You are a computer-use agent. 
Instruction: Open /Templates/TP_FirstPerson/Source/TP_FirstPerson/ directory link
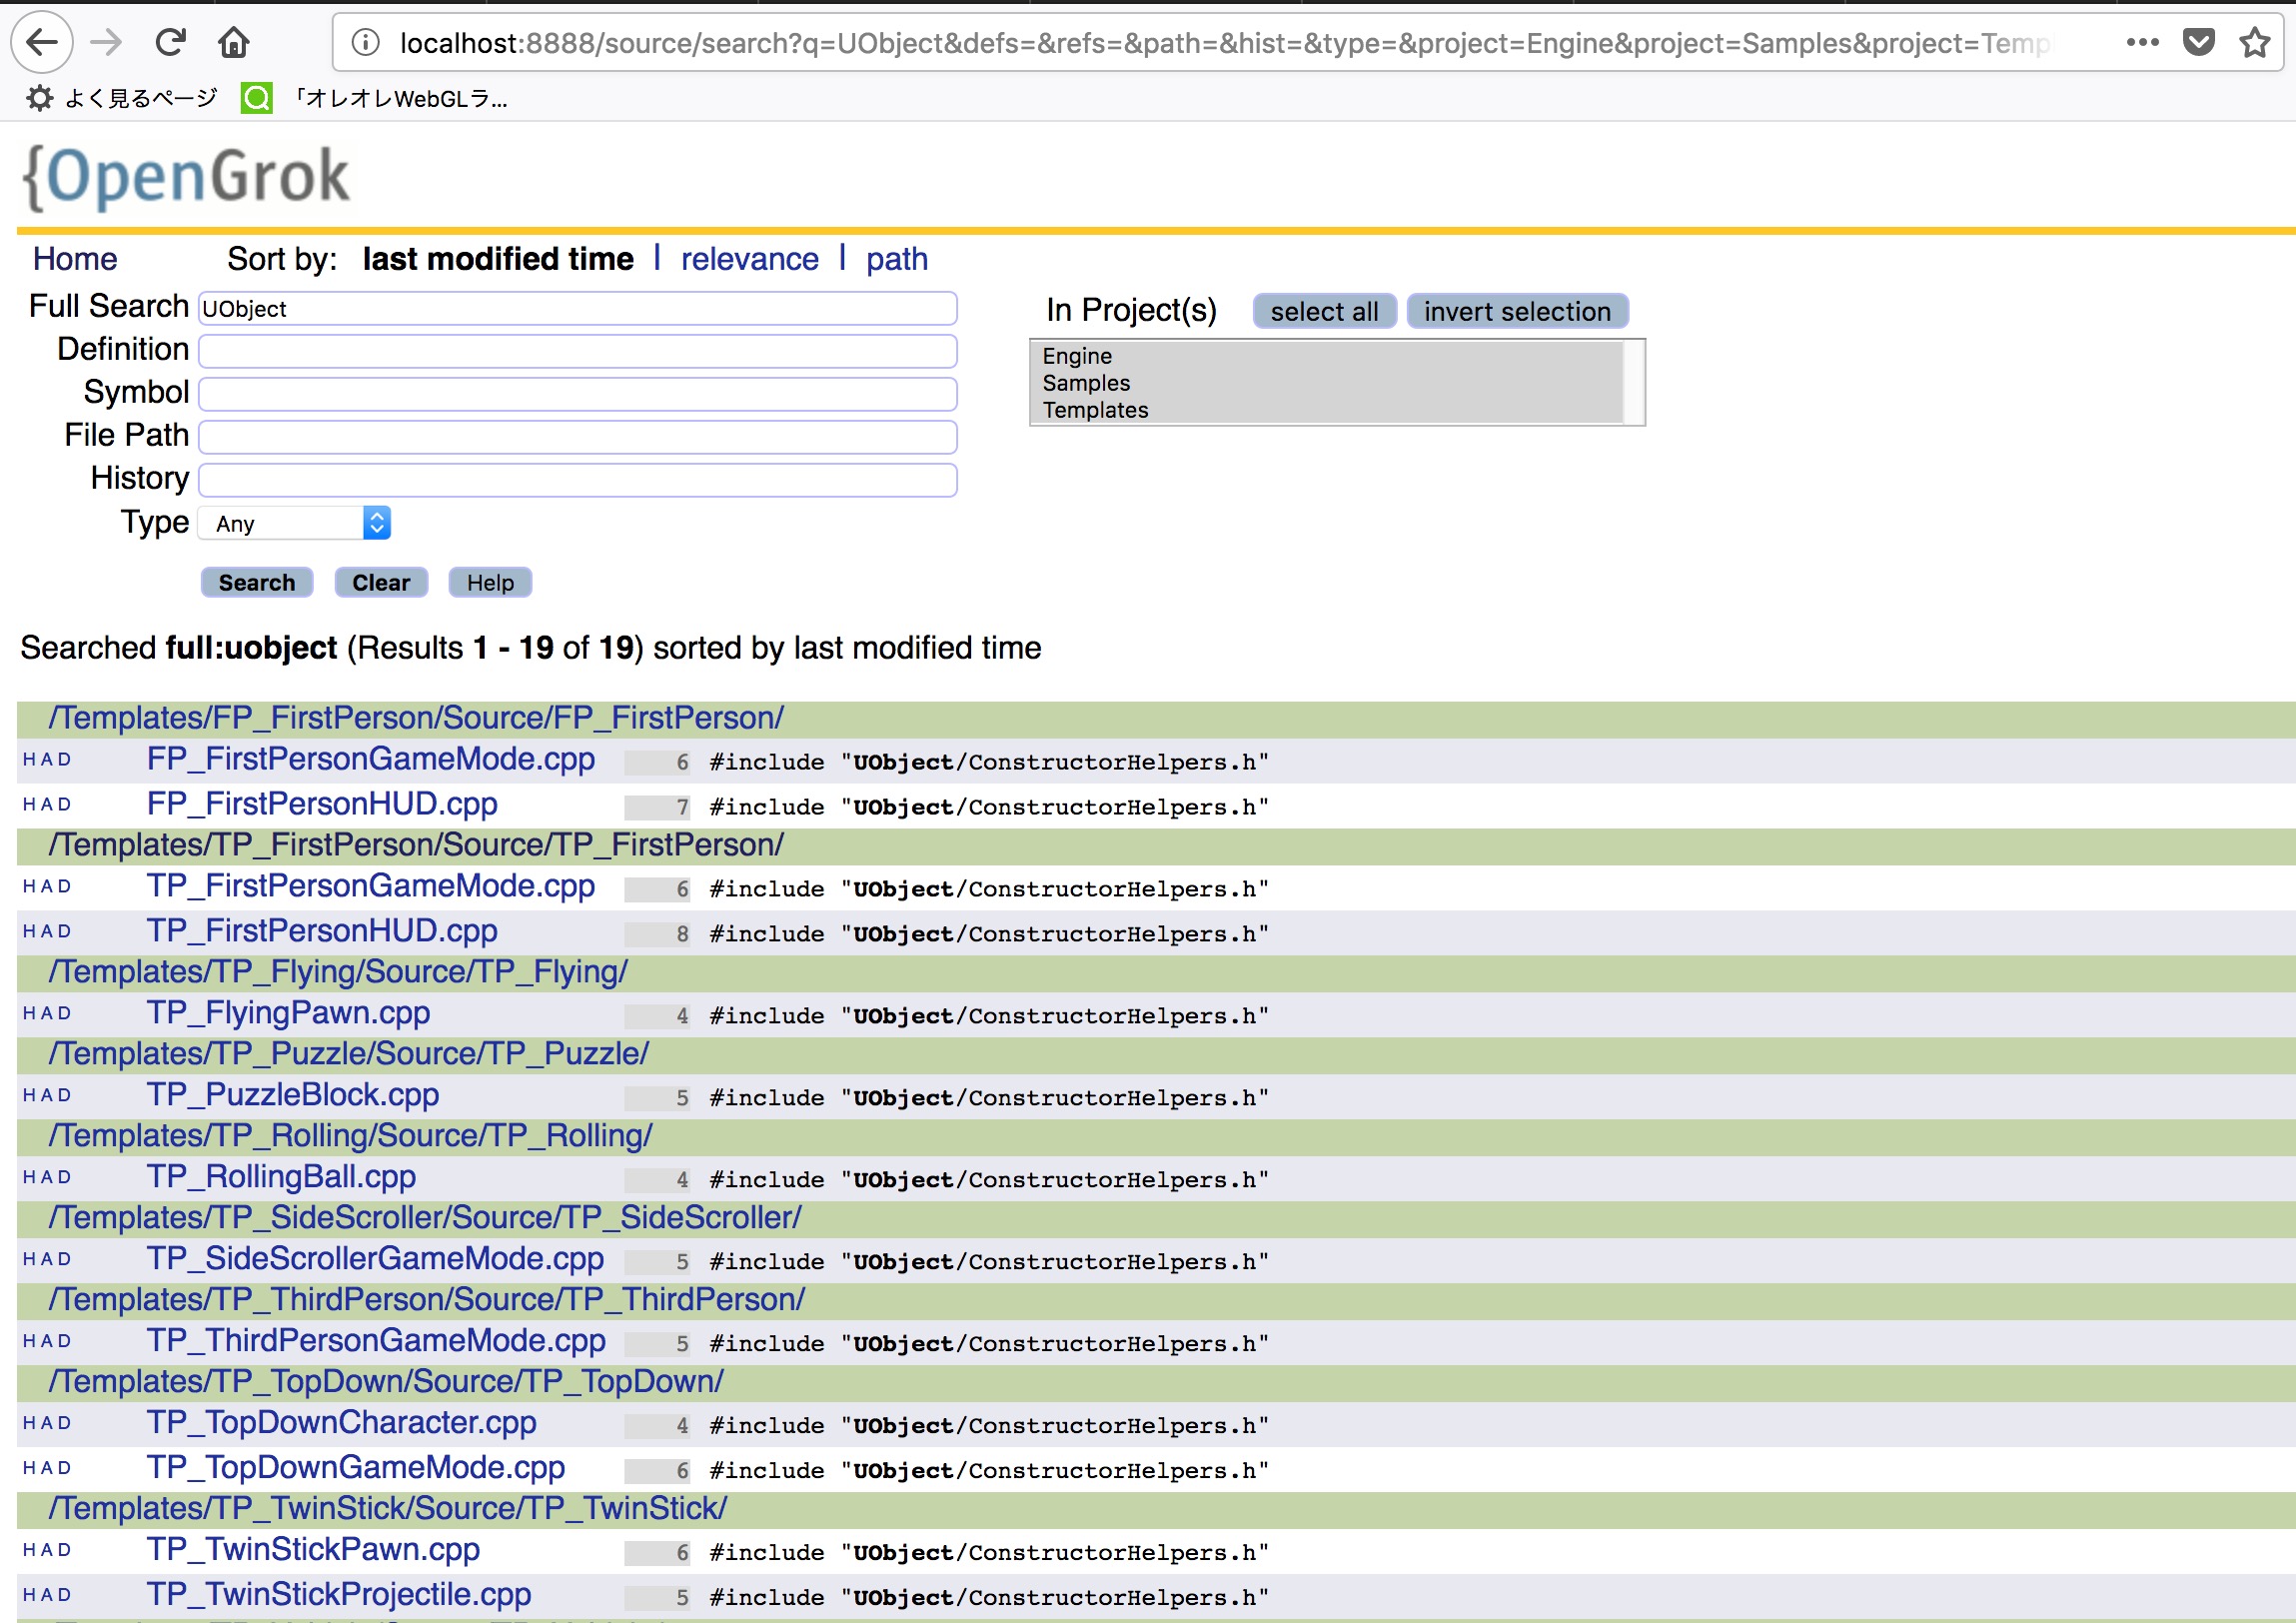(x=416, y=845)
